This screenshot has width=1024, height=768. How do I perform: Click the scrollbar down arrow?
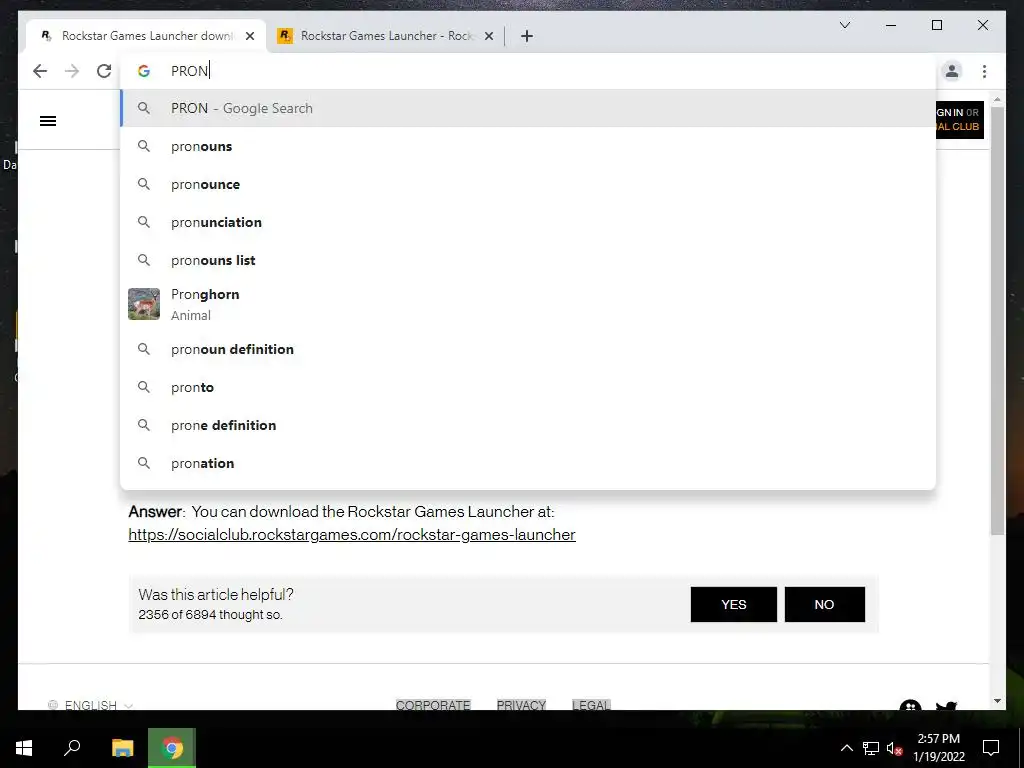point(997,701)
